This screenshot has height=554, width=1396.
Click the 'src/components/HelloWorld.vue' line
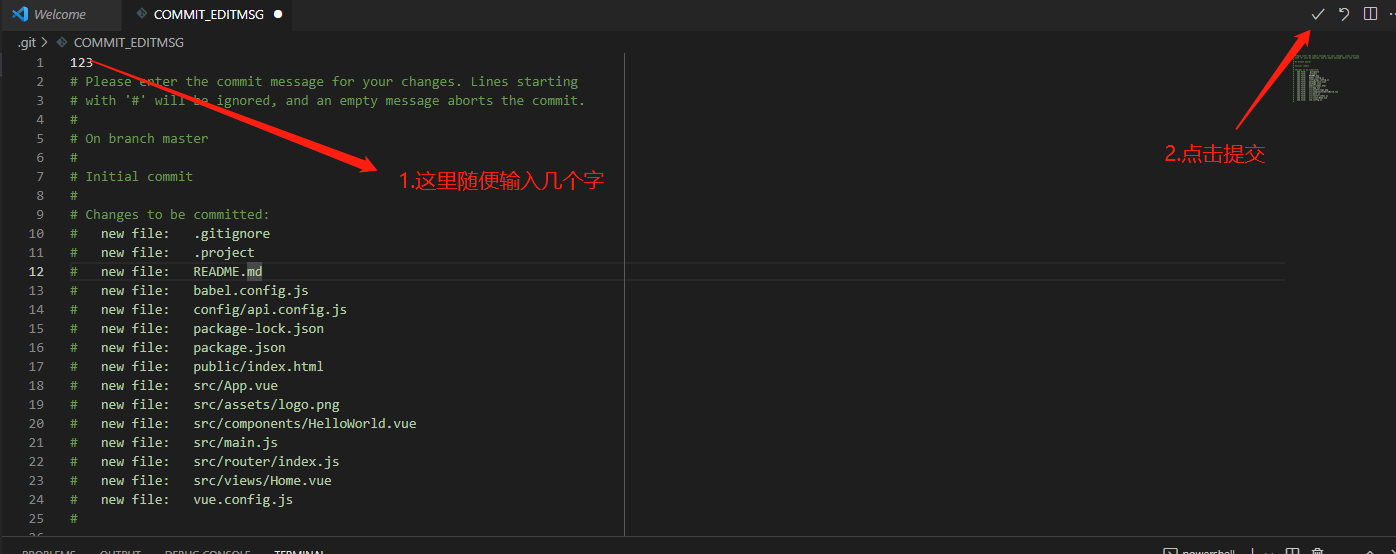click(x=243, y=423)
